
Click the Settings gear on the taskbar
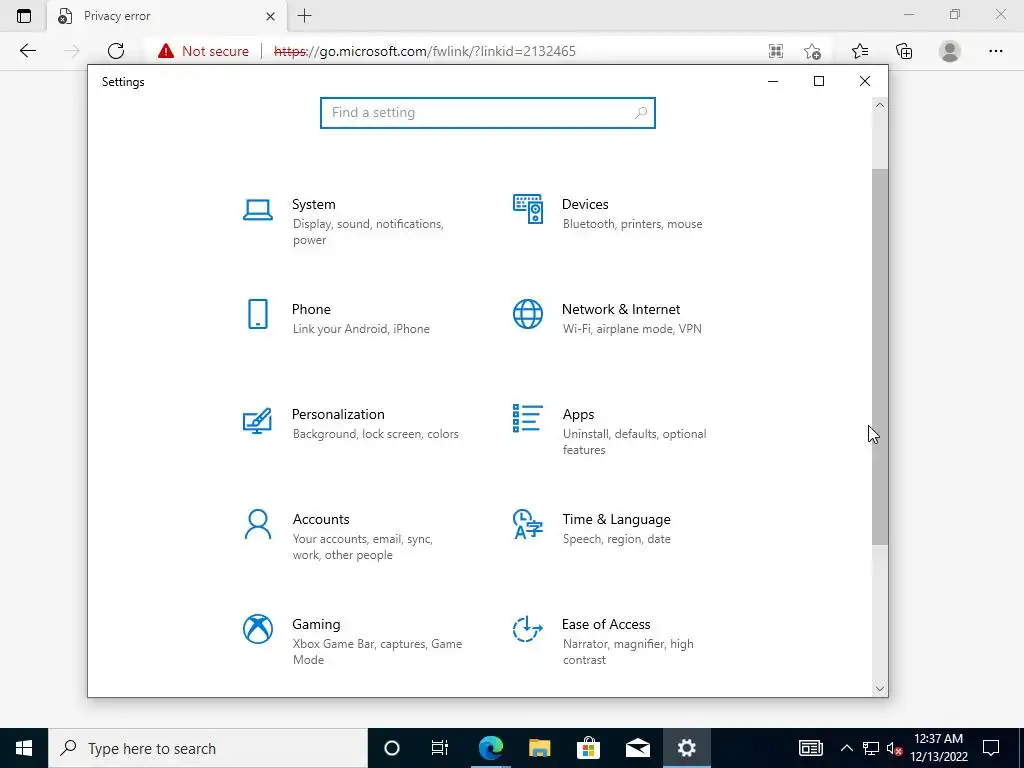pos(686,748)
